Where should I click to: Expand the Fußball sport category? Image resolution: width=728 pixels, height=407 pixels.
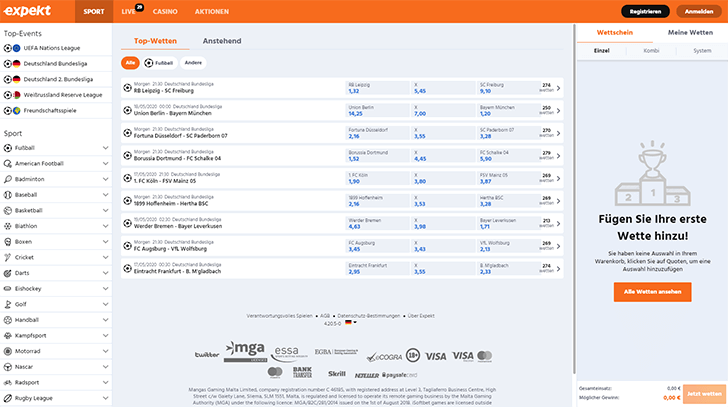tap(105, 148)
